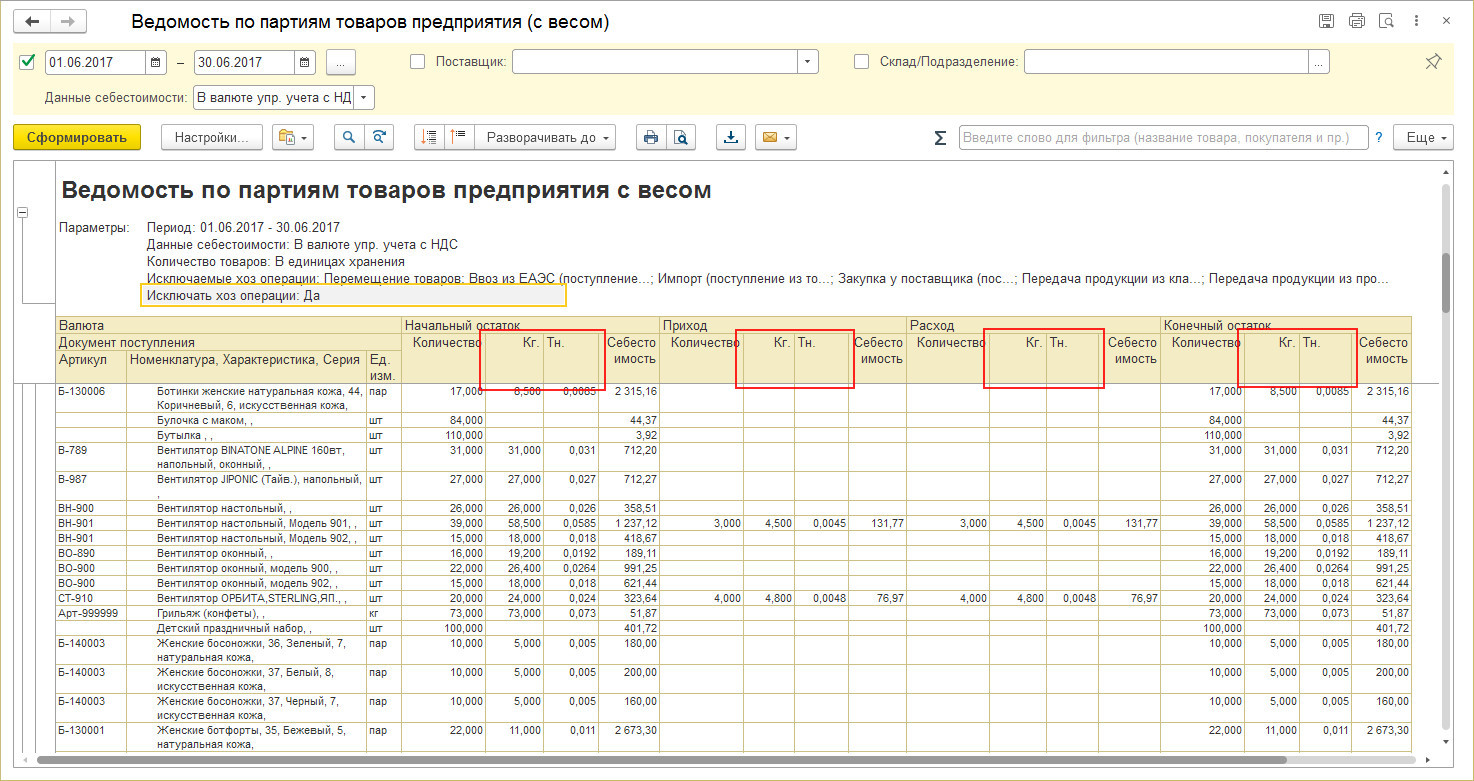Viewport: 1474px width, 781px height.
Task: Click the Расход column header
Action: tap(1034, 325)
